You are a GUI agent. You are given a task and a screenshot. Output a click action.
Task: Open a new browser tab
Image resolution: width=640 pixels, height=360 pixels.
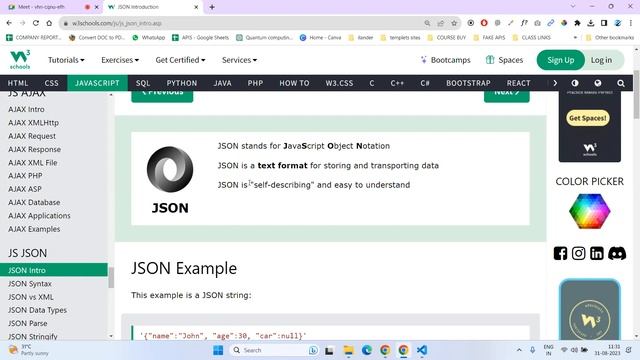tap(212, 7)
